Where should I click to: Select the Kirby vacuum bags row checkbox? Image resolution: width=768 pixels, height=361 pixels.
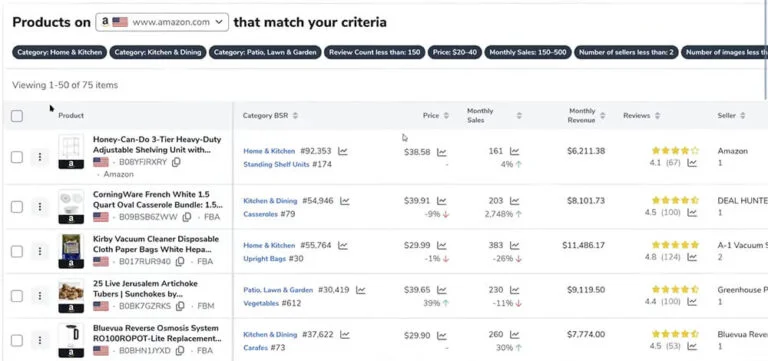pos(17,251)
